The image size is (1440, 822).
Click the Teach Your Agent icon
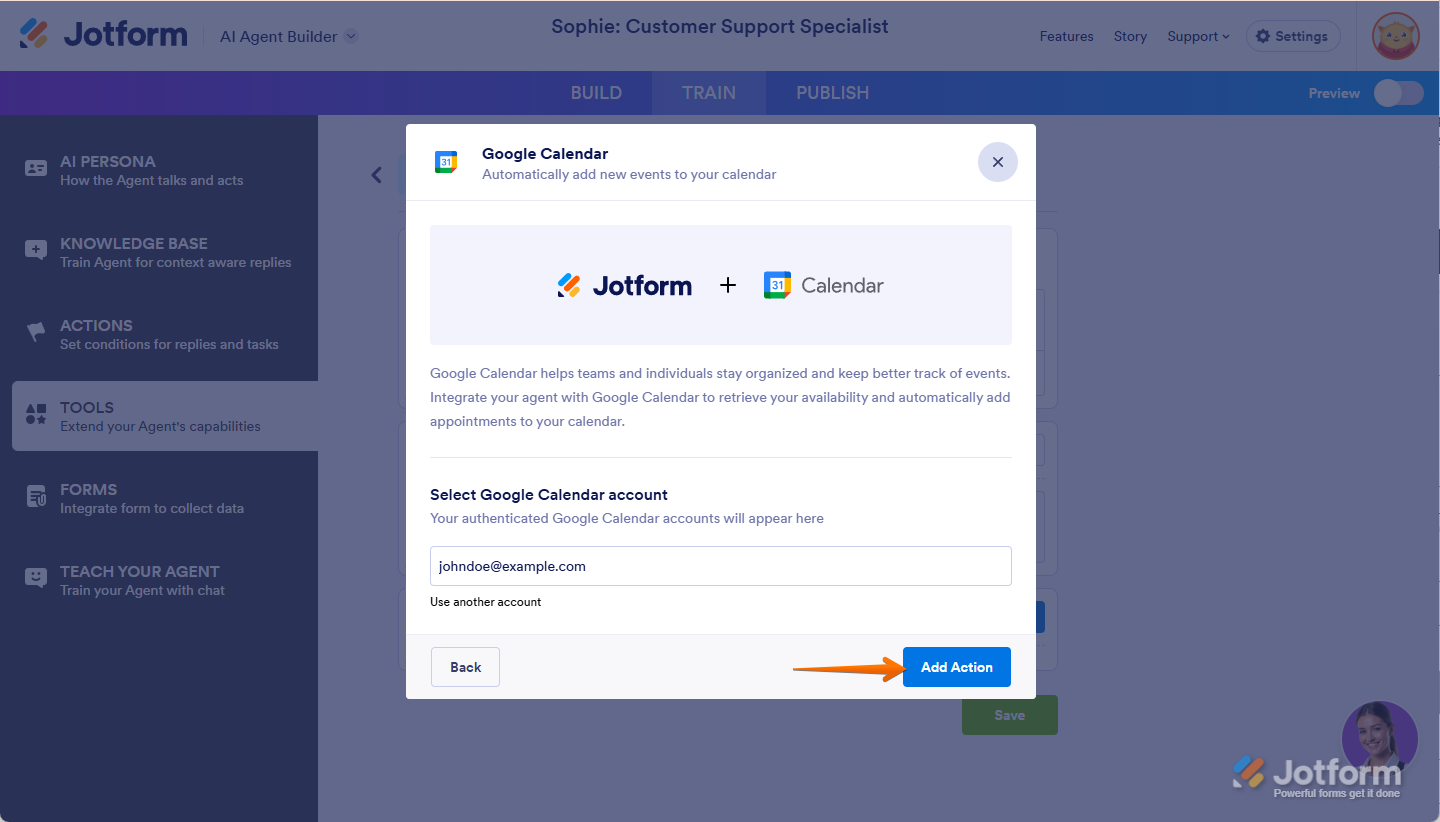click(x=36, y=579)
